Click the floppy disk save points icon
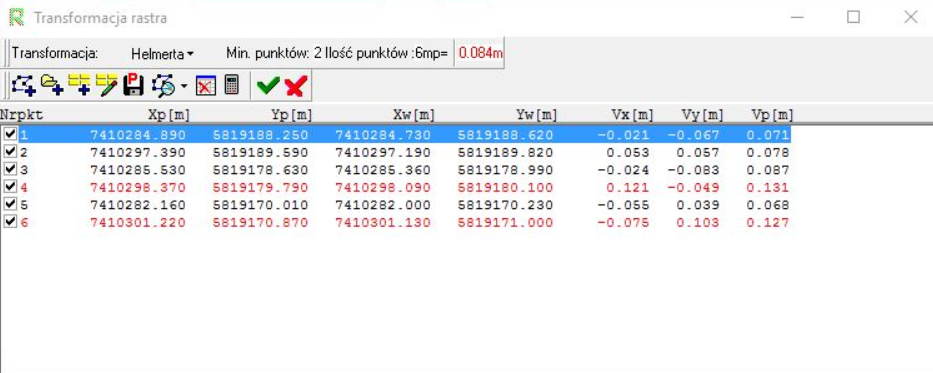 134,86
